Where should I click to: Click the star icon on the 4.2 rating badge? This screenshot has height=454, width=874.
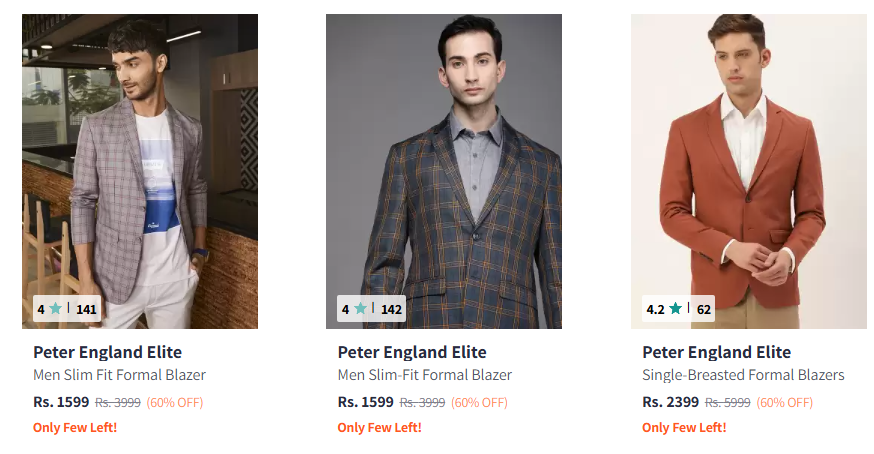tap(676, 309)
